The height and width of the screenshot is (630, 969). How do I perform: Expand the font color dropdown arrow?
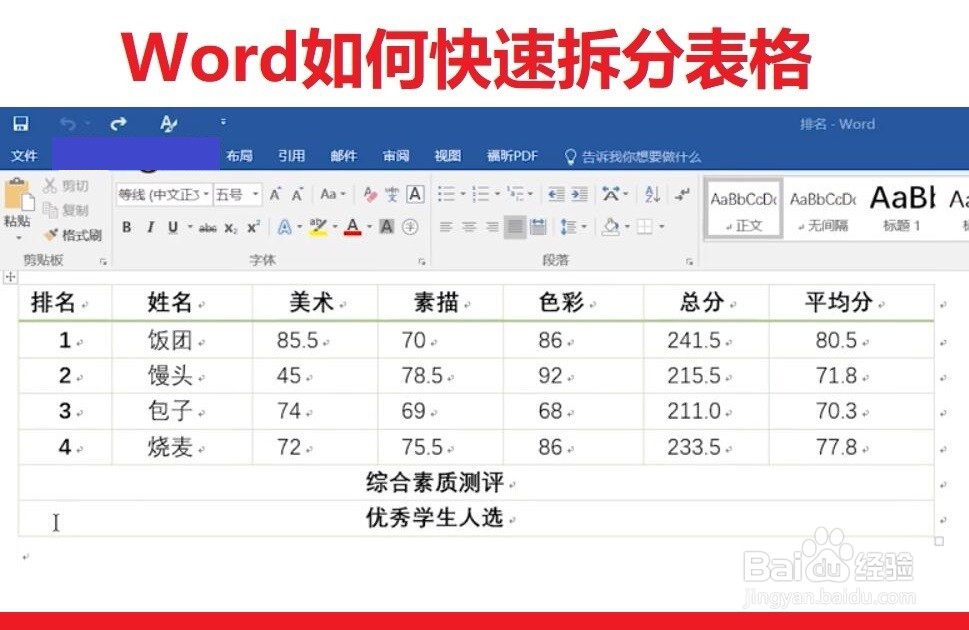[370, 228]
